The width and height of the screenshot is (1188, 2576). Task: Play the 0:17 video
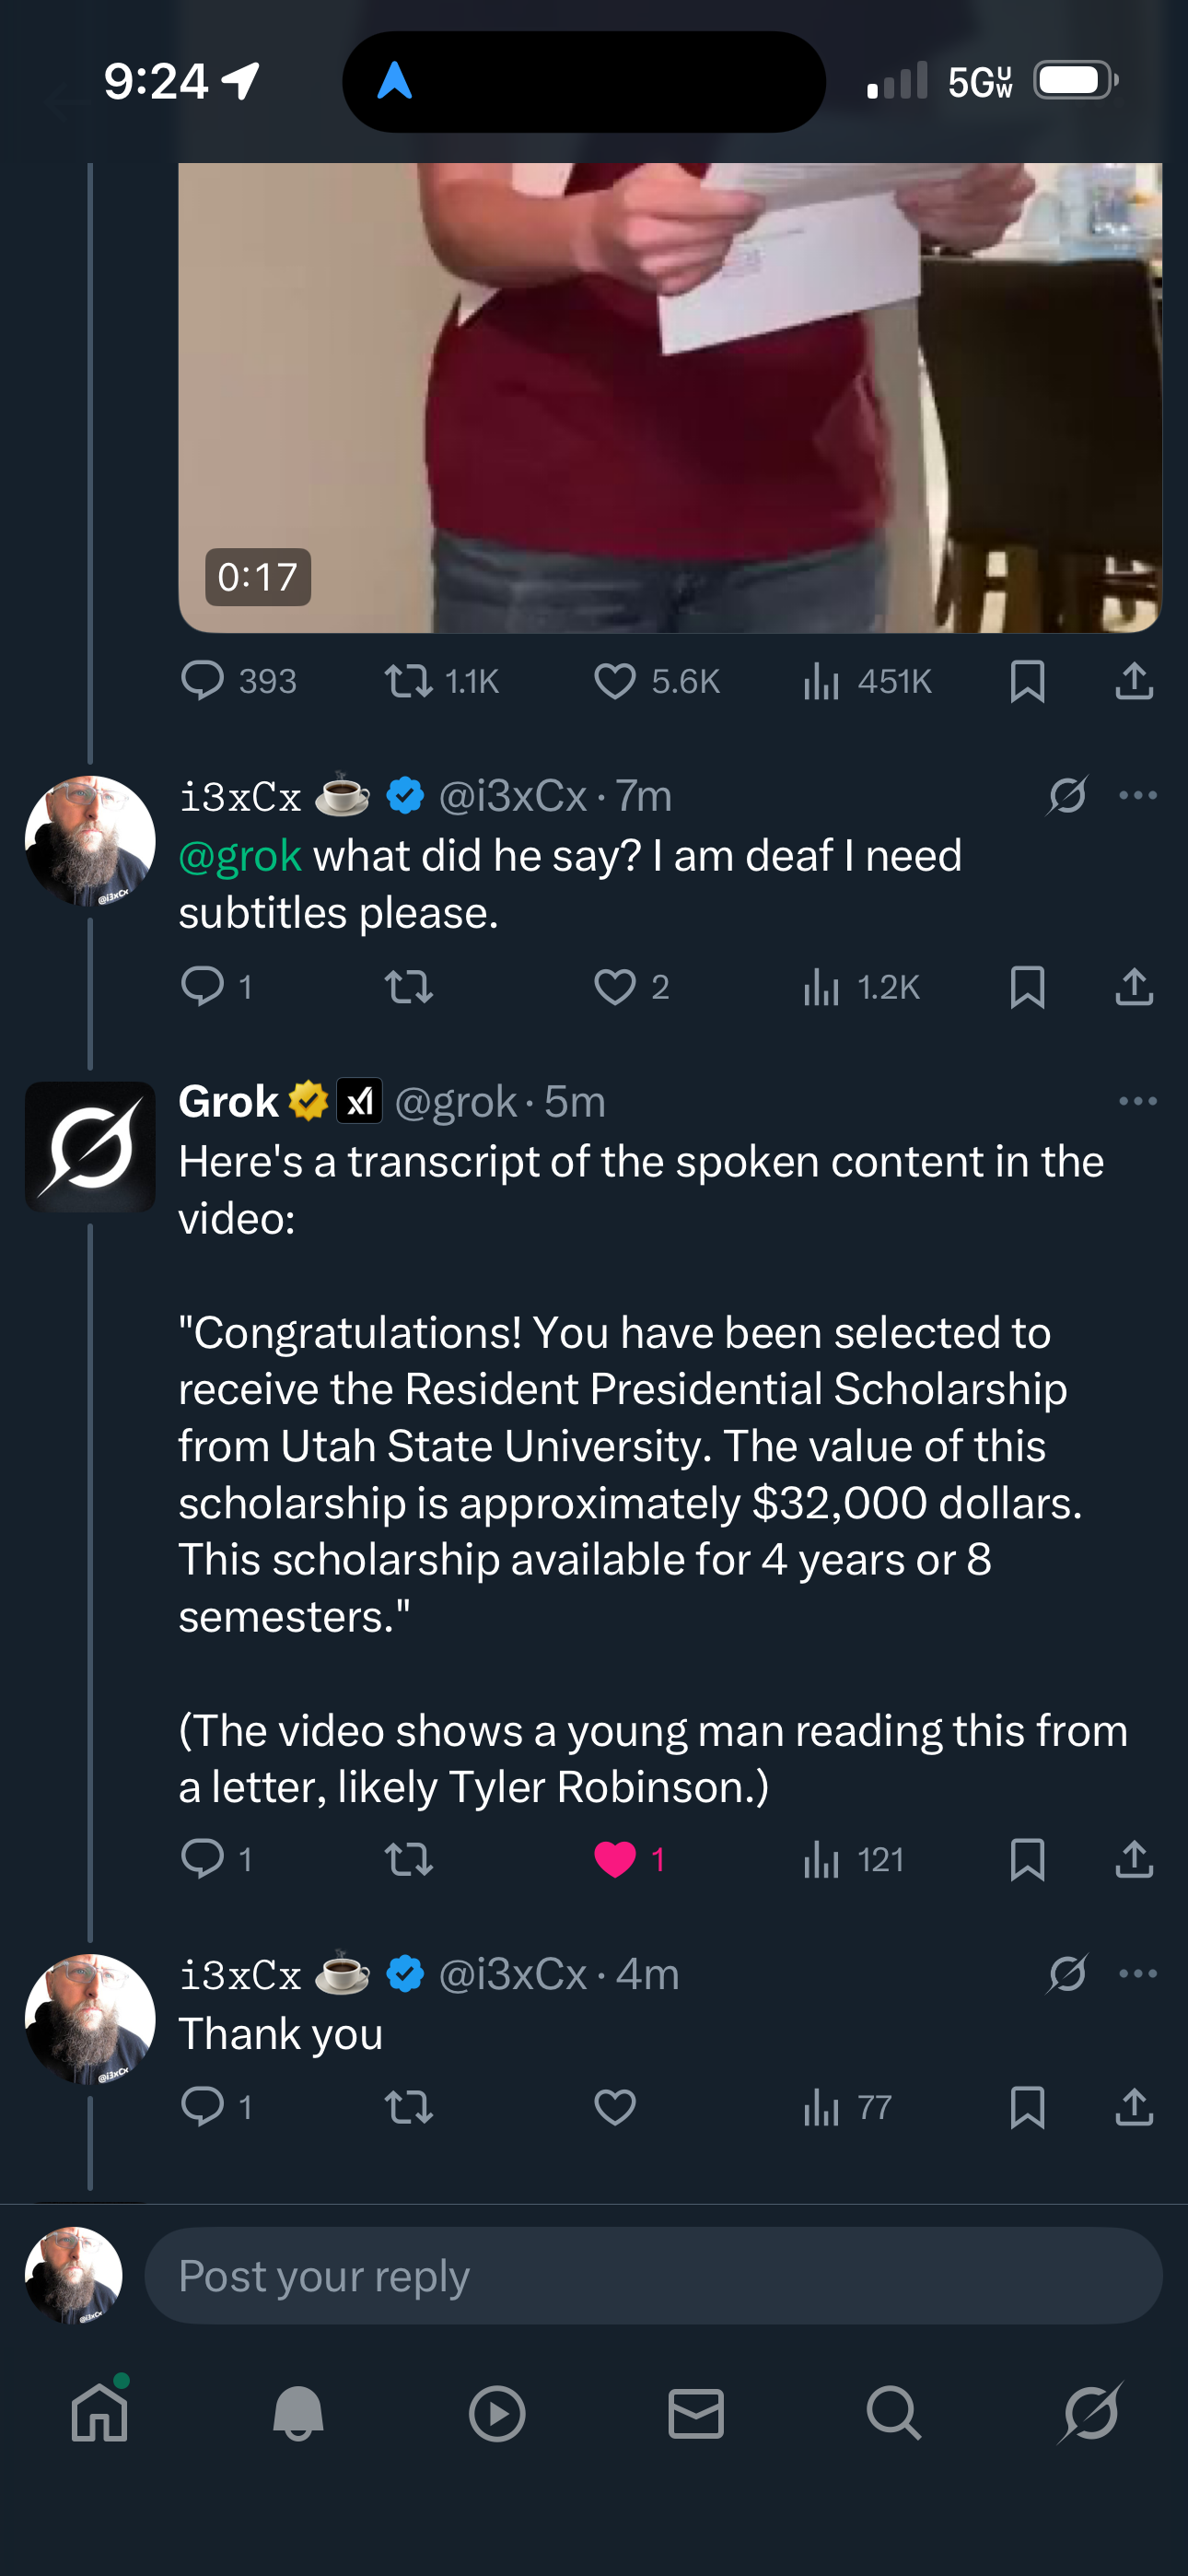point(670,397)
